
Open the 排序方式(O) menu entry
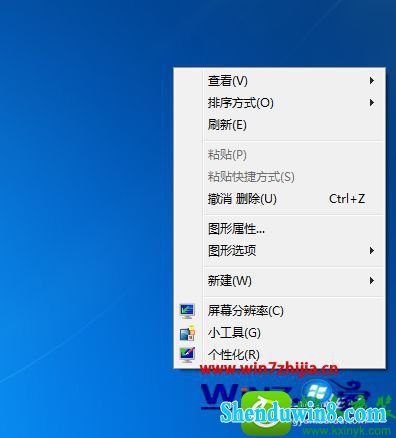(279, 103)
